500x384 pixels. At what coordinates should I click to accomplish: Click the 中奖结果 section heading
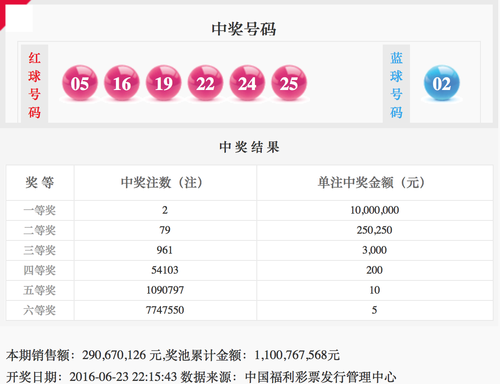[249, 147]
